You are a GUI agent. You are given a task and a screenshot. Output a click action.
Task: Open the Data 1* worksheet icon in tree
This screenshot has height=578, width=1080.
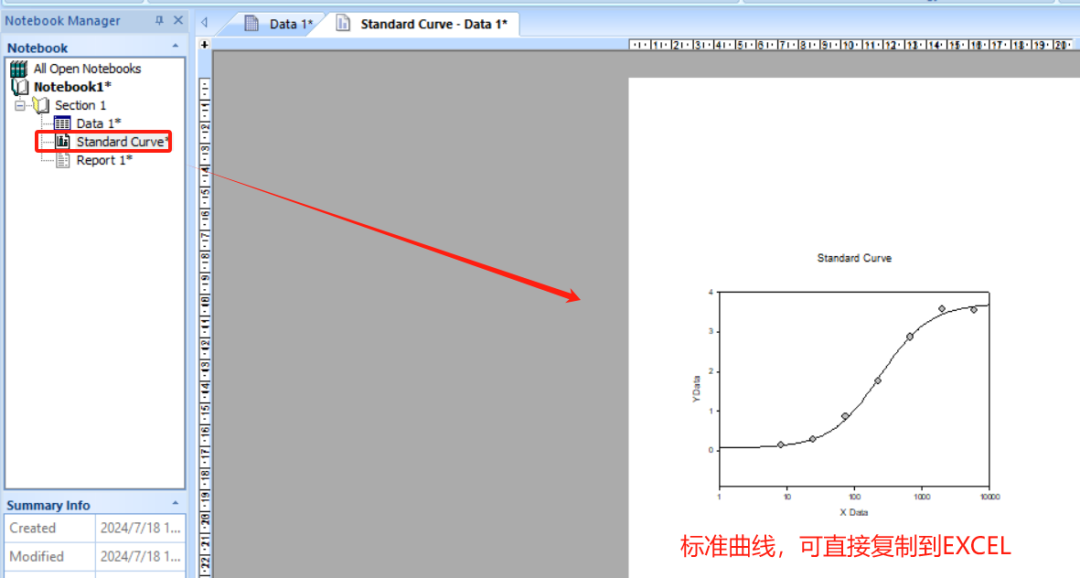coord(62,123)
